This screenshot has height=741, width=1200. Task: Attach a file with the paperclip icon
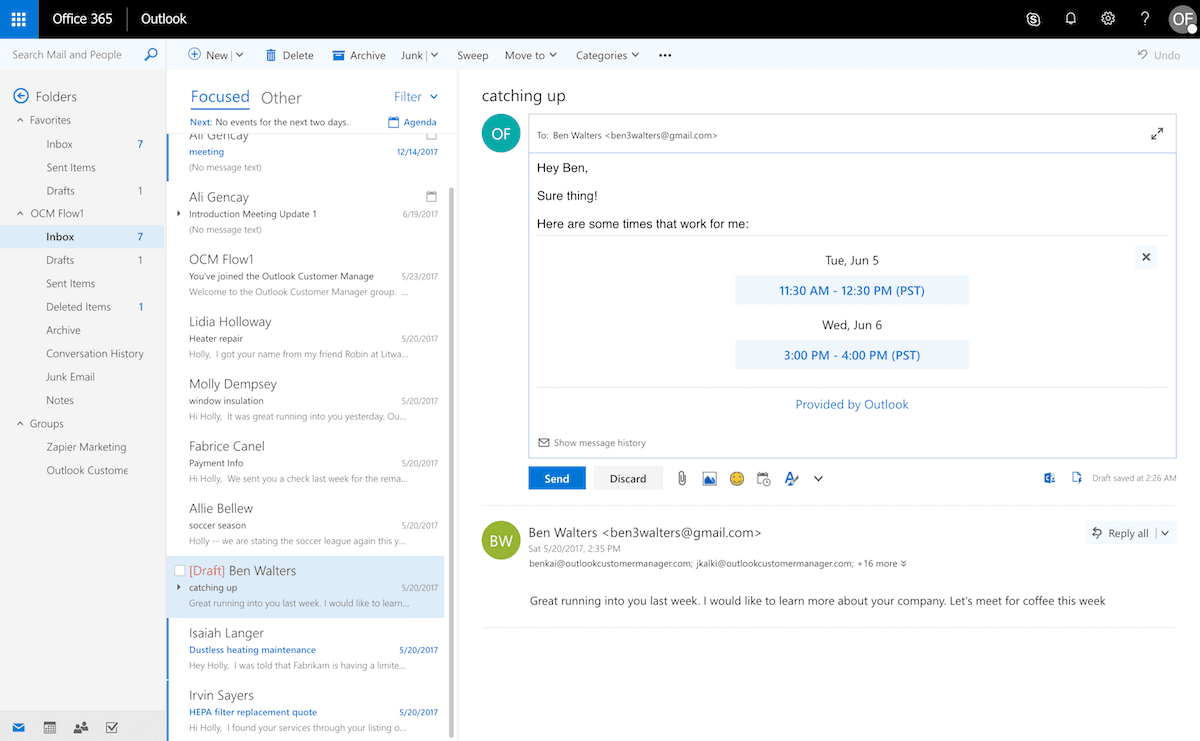point(682,479)
